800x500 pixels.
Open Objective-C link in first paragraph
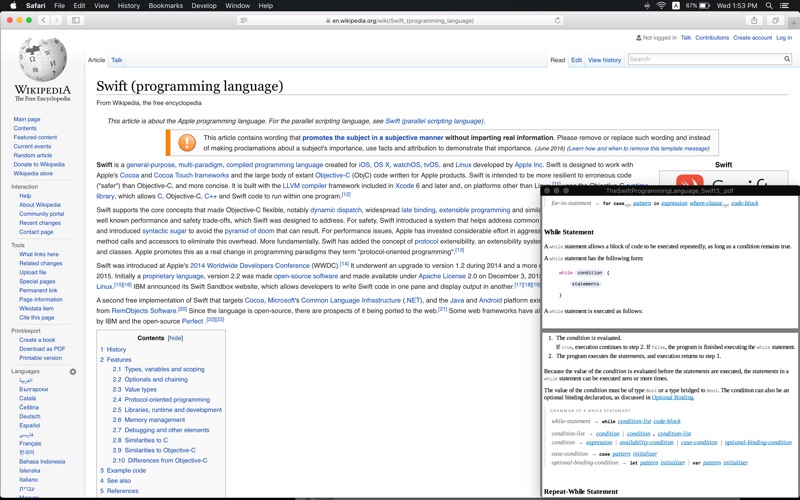coord(333,175)
